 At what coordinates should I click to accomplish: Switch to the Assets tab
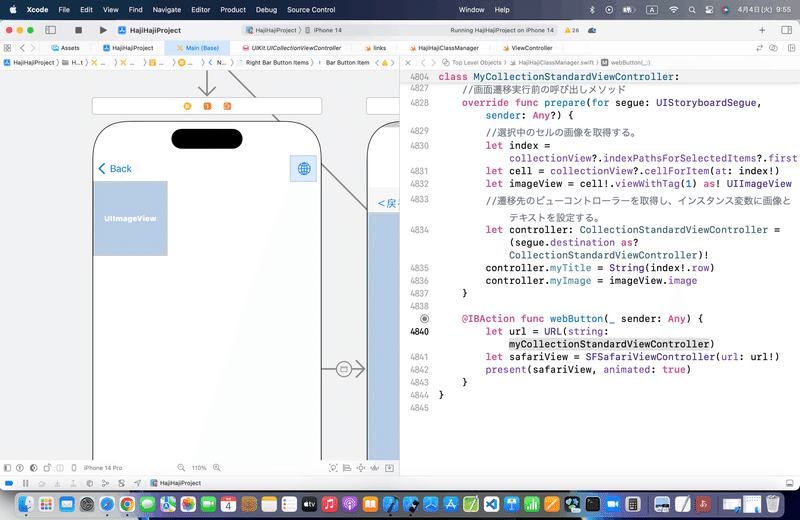[65, 48]
